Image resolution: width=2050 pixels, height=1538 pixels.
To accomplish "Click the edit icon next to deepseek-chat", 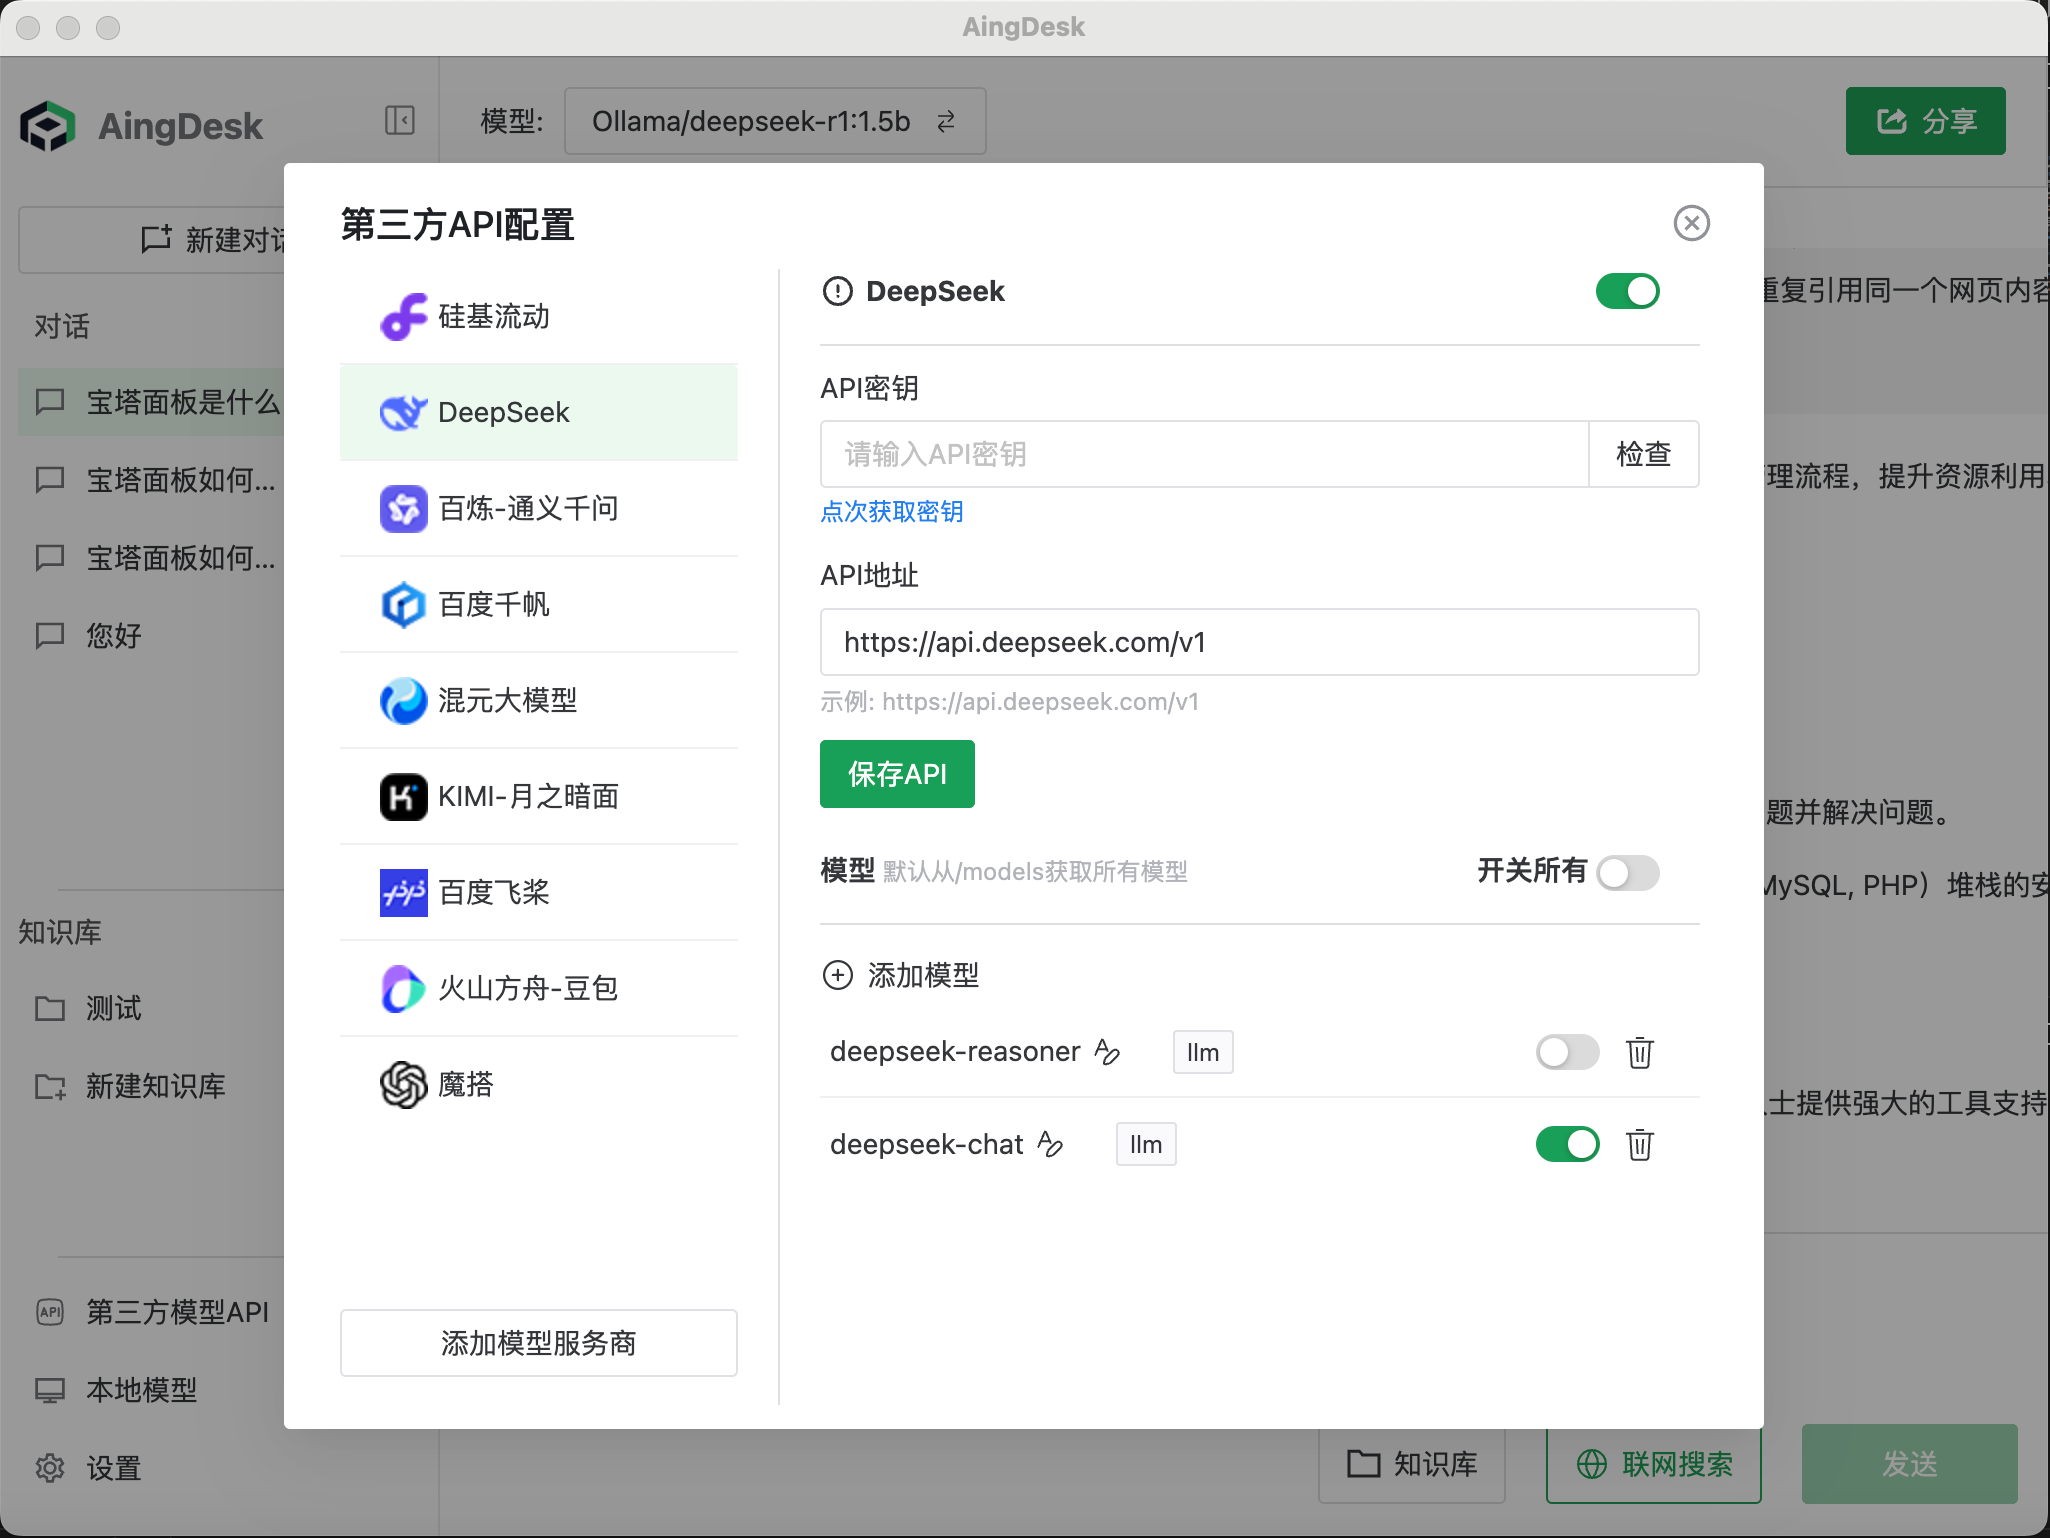I will (x=1050, y=1144).
